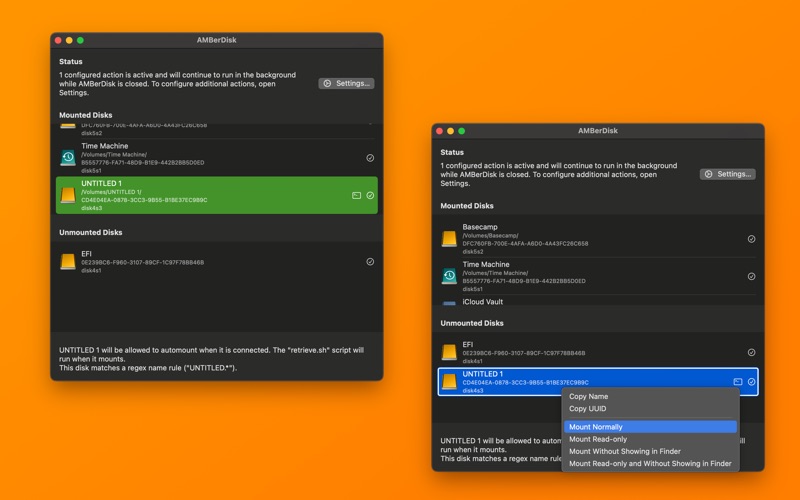Click the right window's AMBerDisk title bar
800x500 pixels.
[597, 131]
